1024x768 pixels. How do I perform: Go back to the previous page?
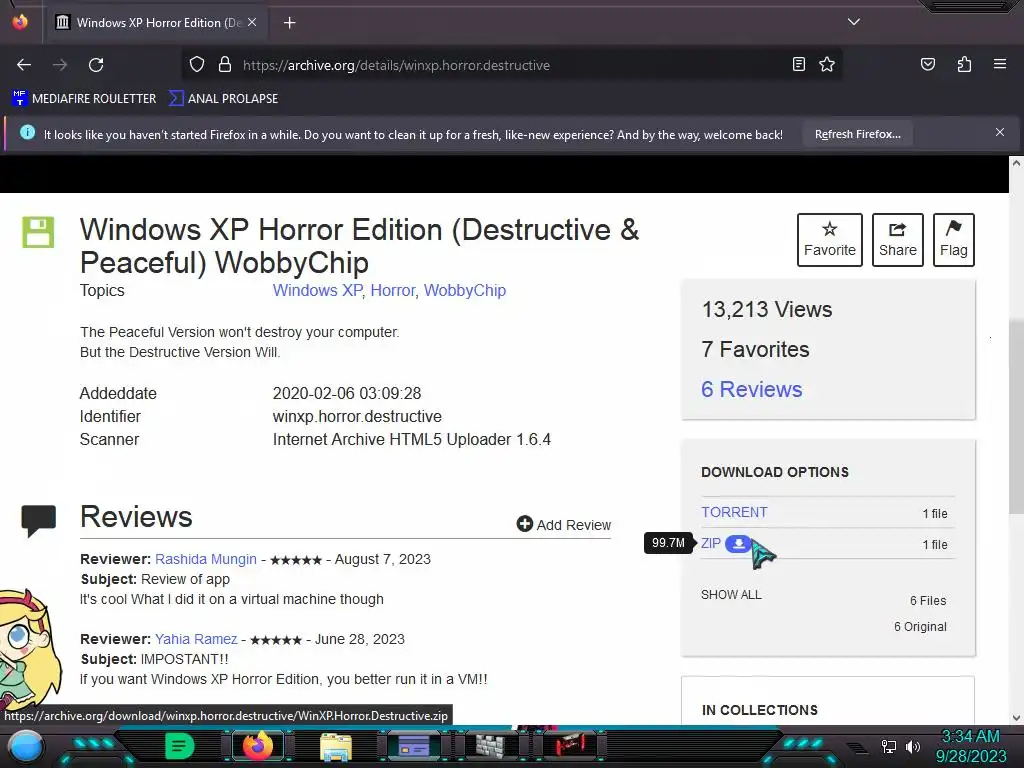[24, 65]
